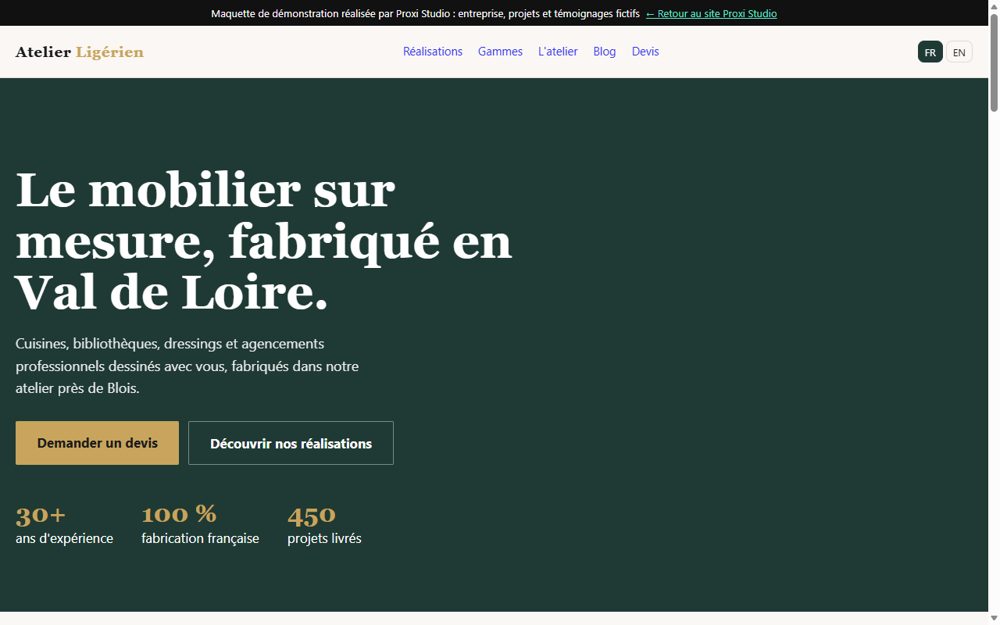
Task: Click the 'fabrication française' label
Action: tap(200, 538)
